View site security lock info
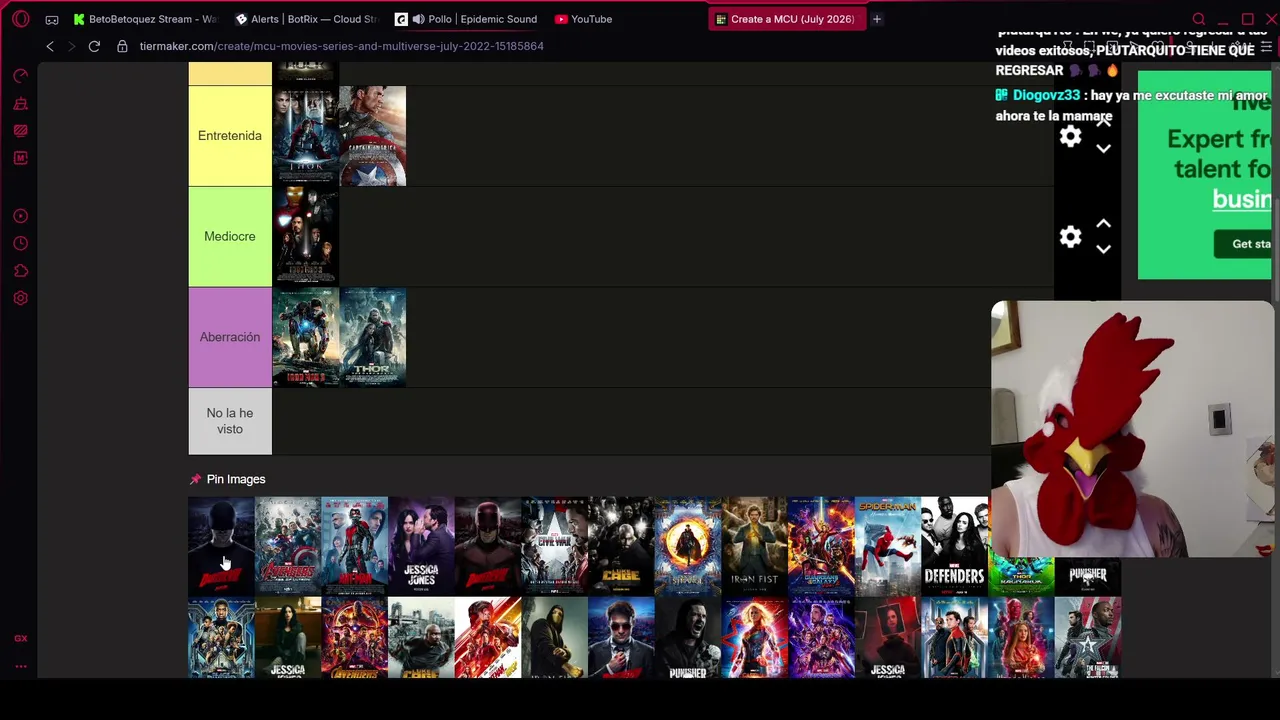 (122, 46)
